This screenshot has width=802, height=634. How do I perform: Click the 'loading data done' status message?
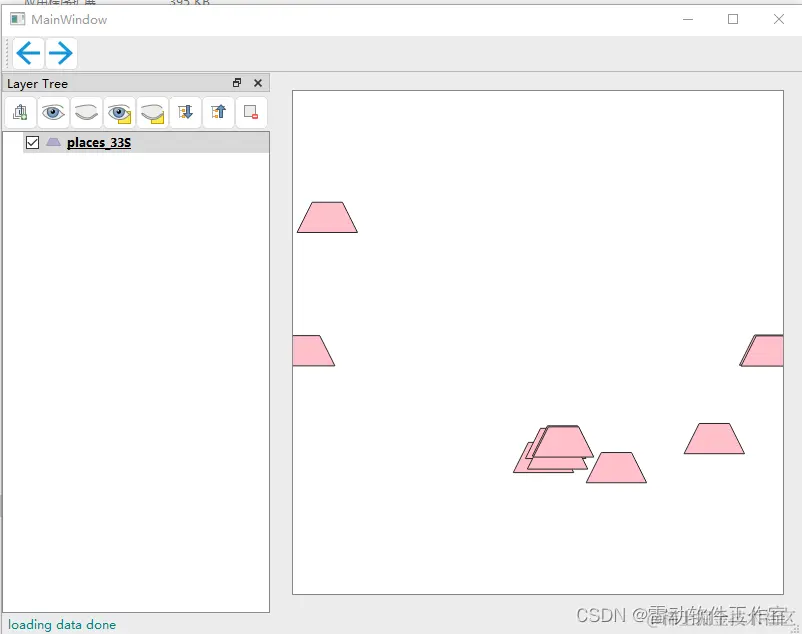click(62, 624)
